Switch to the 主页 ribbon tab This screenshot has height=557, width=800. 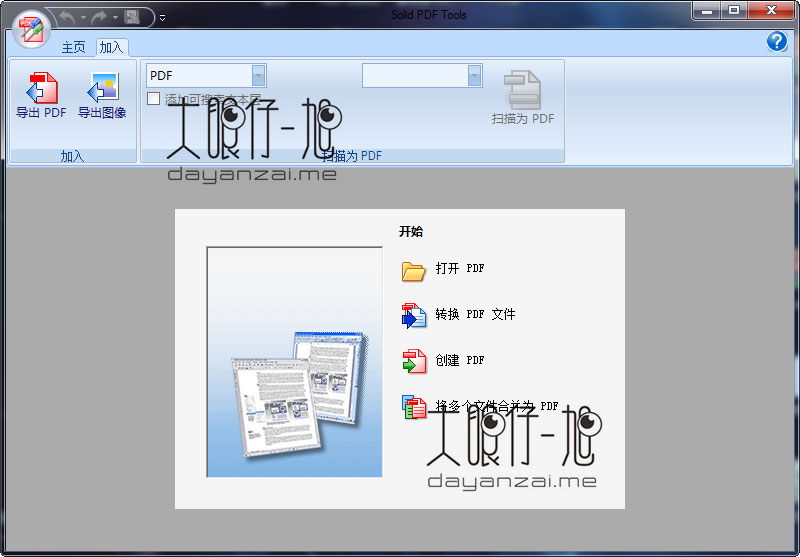(73, 47)
